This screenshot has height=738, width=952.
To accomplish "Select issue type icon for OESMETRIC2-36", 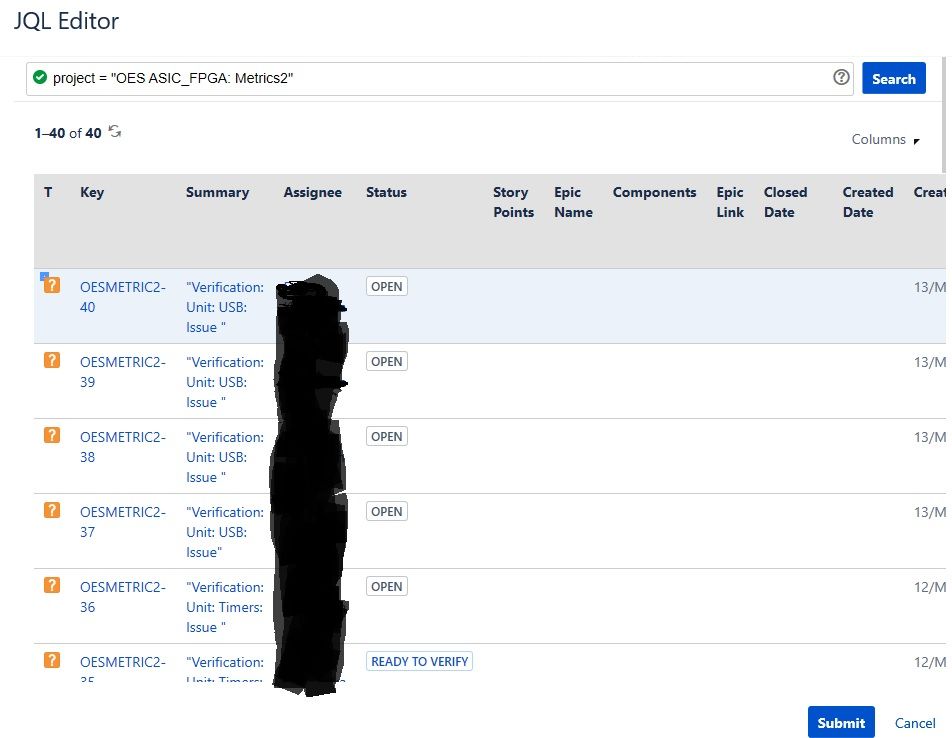I will pyautogui.click(x=52, y=585).
